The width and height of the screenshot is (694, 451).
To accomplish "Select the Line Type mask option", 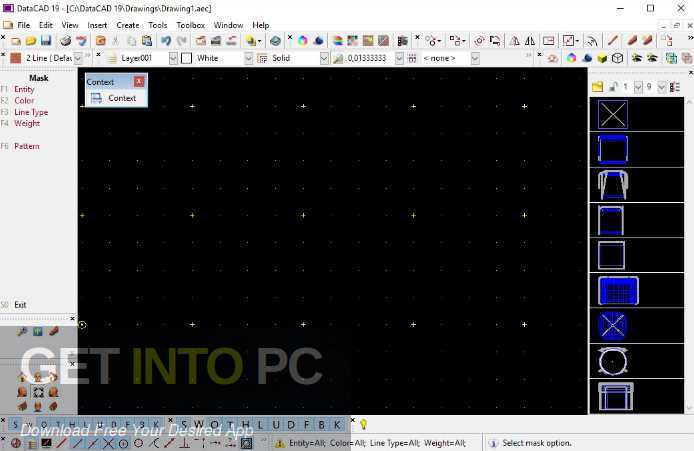I will pyautogui.click(x=31, y=112).
